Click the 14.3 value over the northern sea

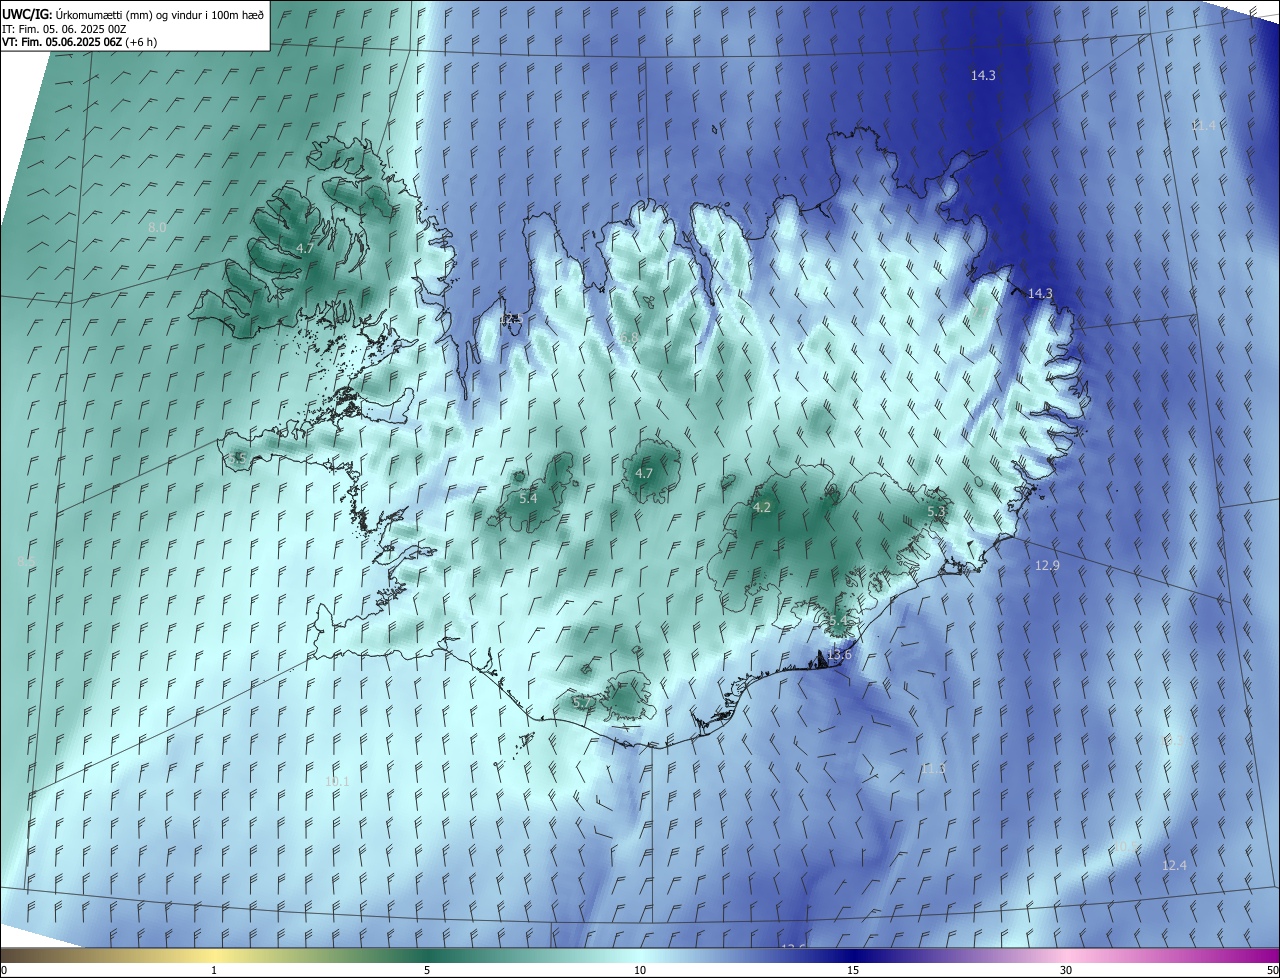click(x=983, y=75)
